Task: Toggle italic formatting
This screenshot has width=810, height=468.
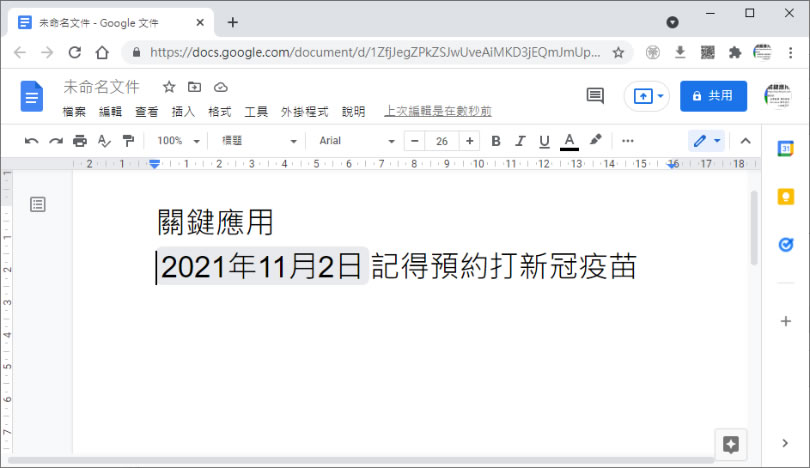Action: click(x=520, y=141)
